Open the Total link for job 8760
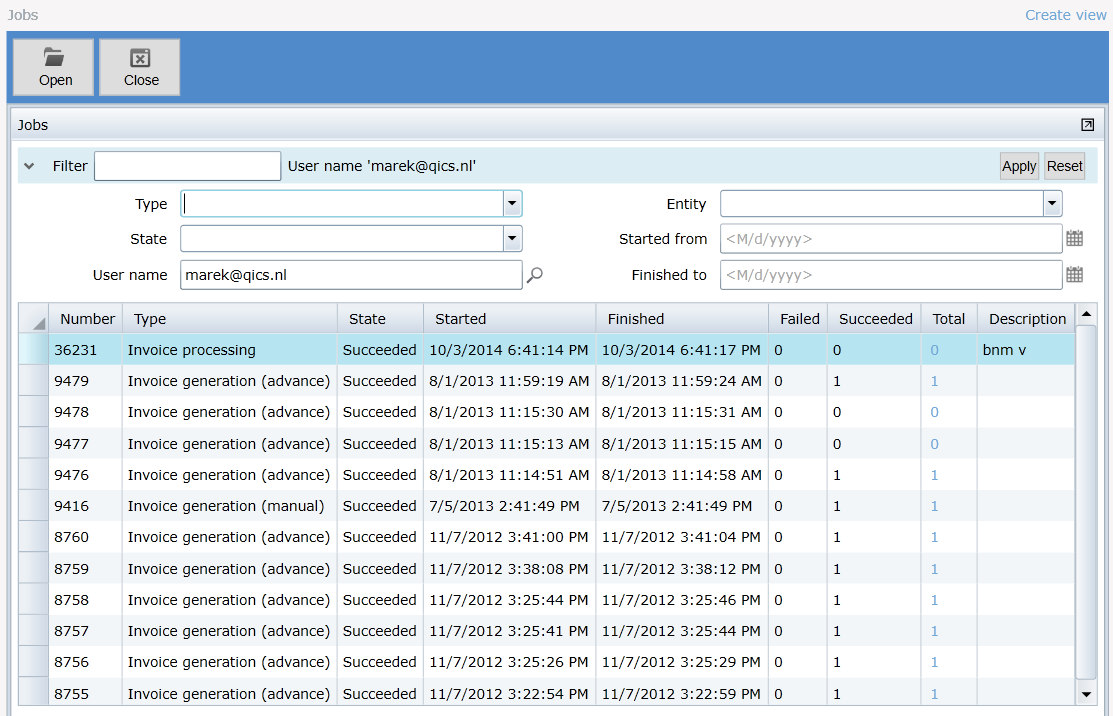Viewport: 1113px width, 716px height. point(934,537)
